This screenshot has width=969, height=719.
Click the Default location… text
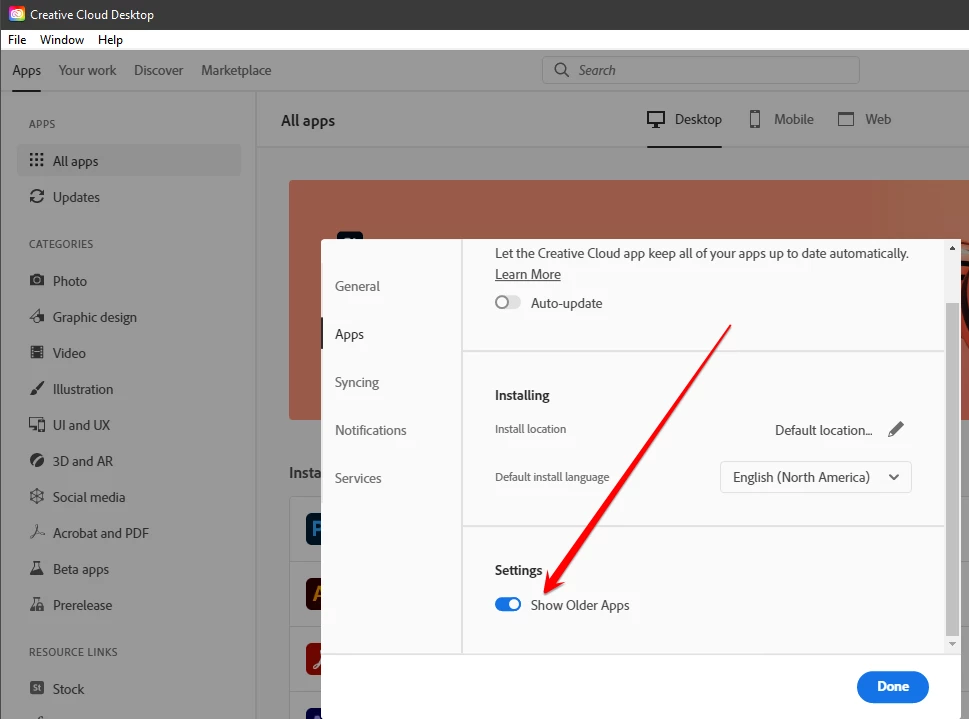point(824,430)
